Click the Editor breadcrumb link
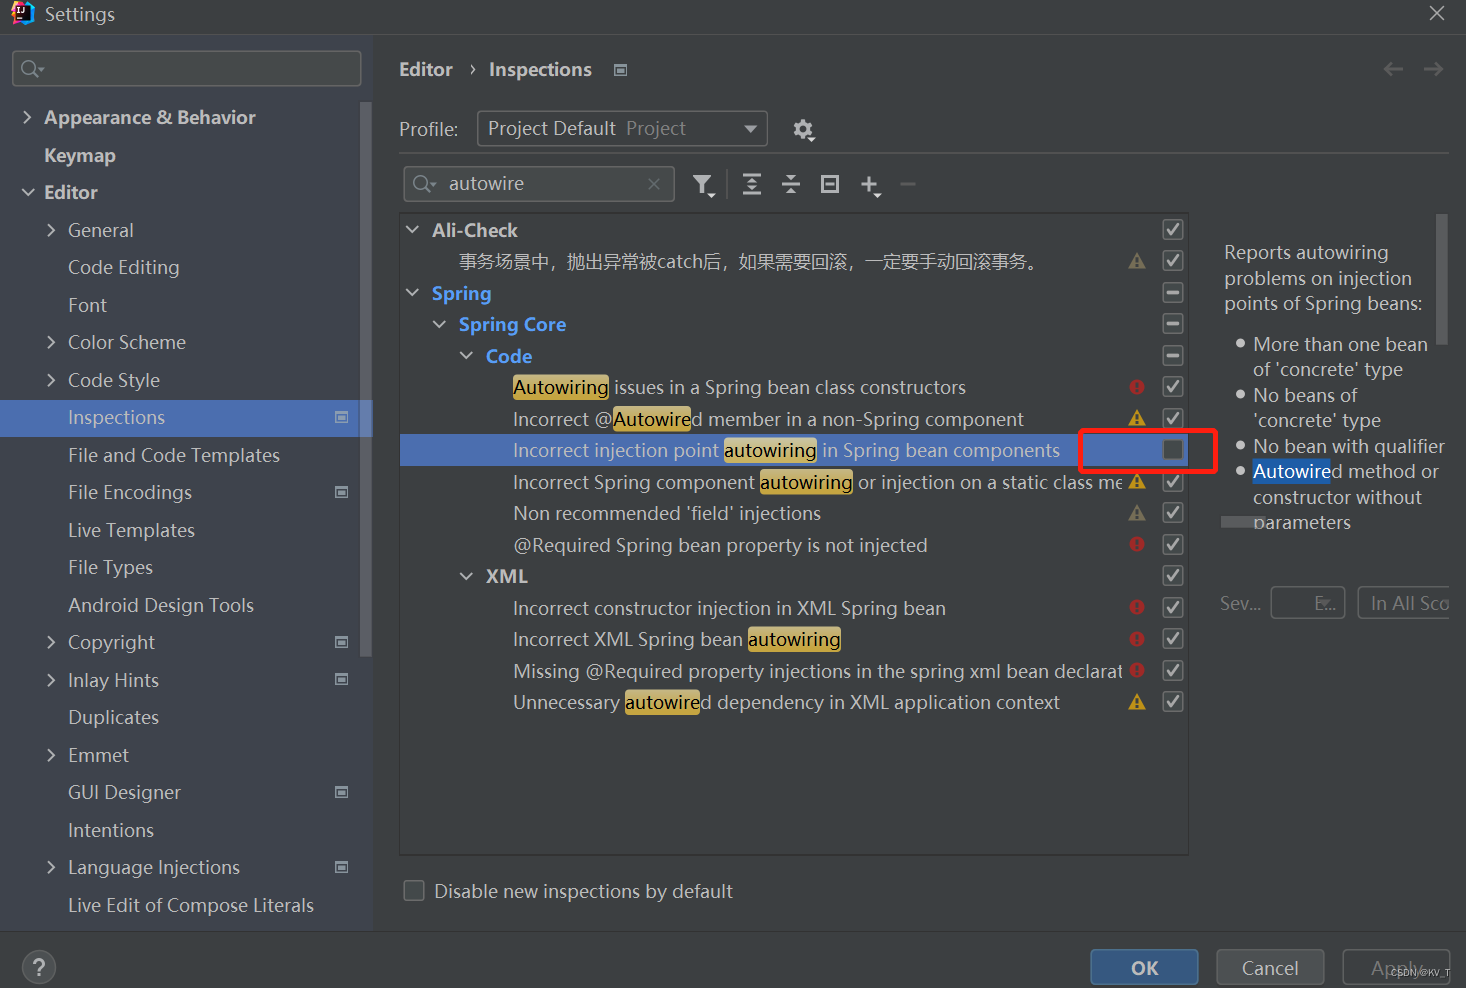The height and width of the screenshot is (988, 1466). [425, 69]
